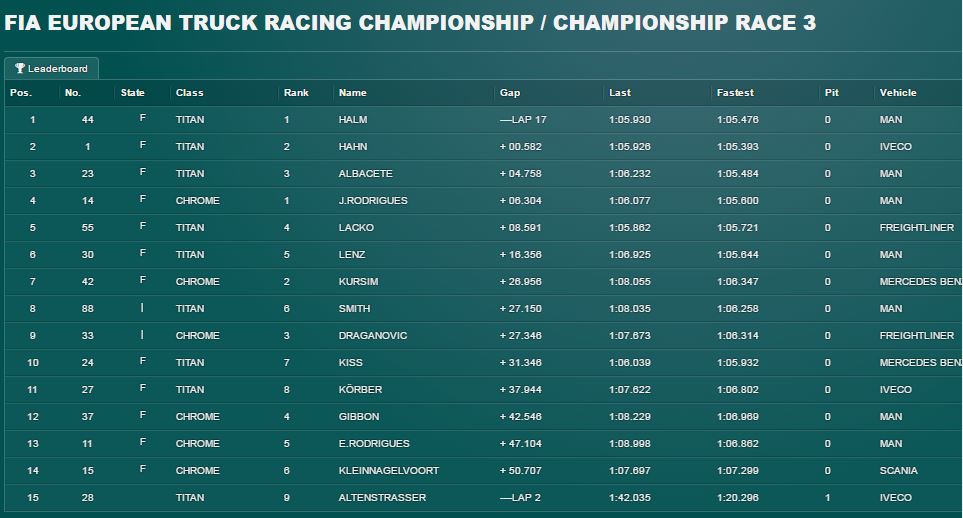
Task: Click the Last column header
Action: coord(620,93)
